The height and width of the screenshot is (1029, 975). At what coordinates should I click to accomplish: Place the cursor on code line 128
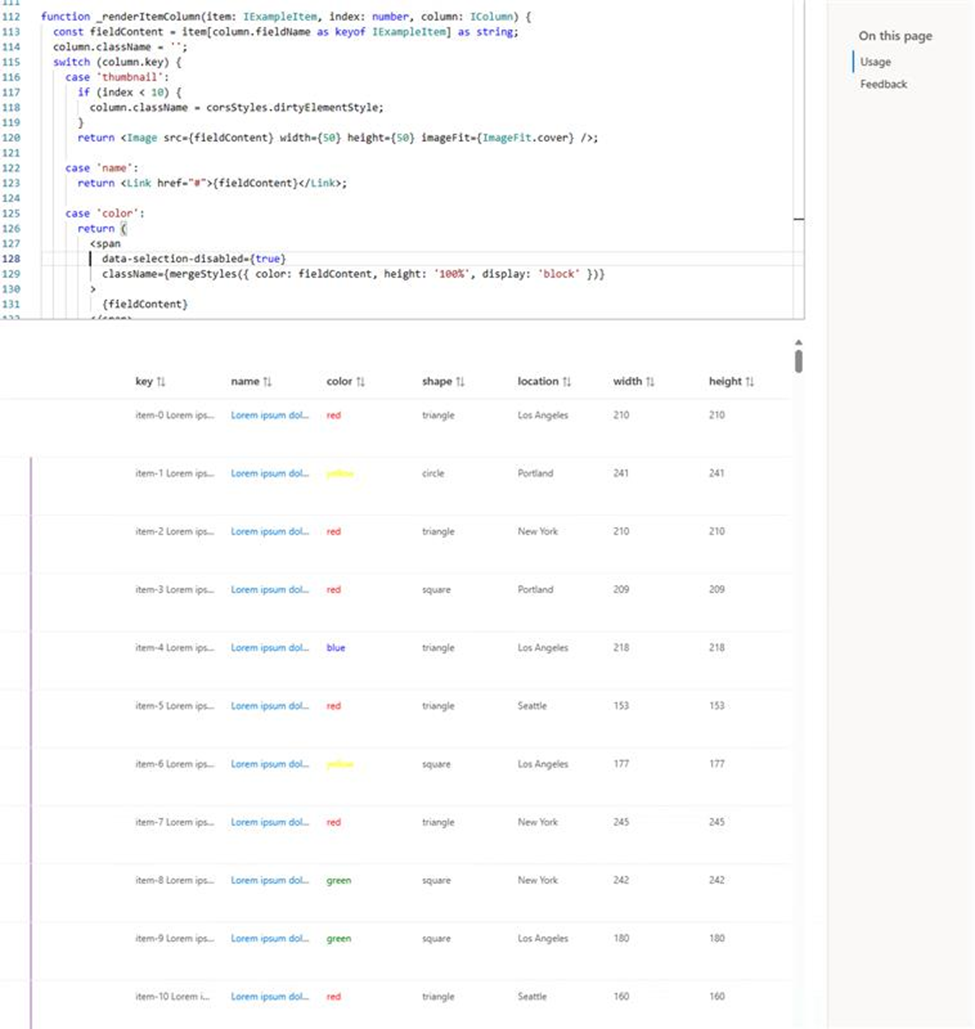click(x=200, y=258)
